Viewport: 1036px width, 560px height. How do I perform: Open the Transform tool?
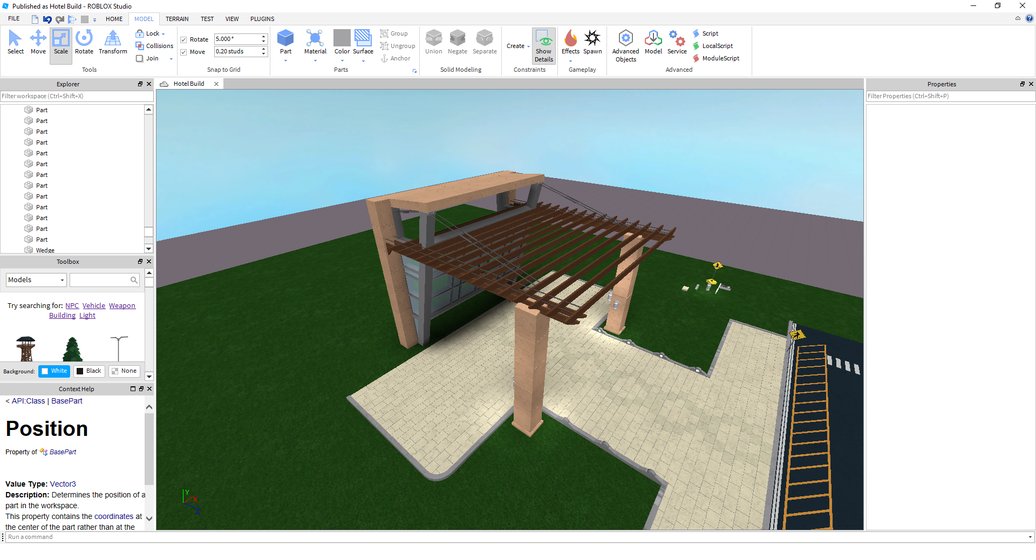(x=113, y=42)
